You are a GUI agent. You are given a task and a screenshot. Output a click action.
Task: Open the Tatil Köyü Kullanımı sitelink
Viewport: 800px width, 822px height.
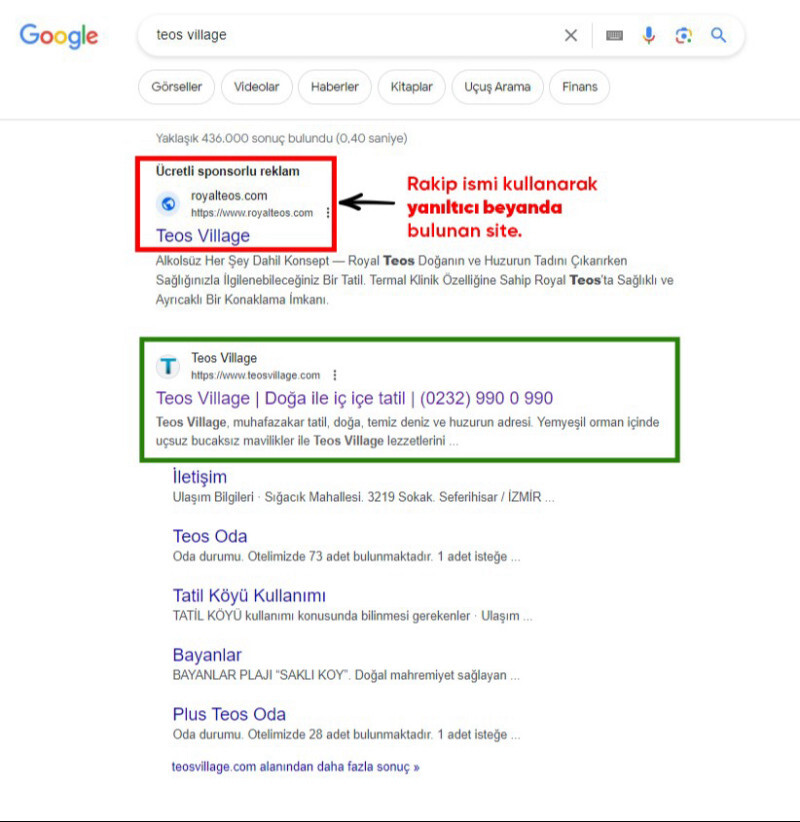(249, 596)
